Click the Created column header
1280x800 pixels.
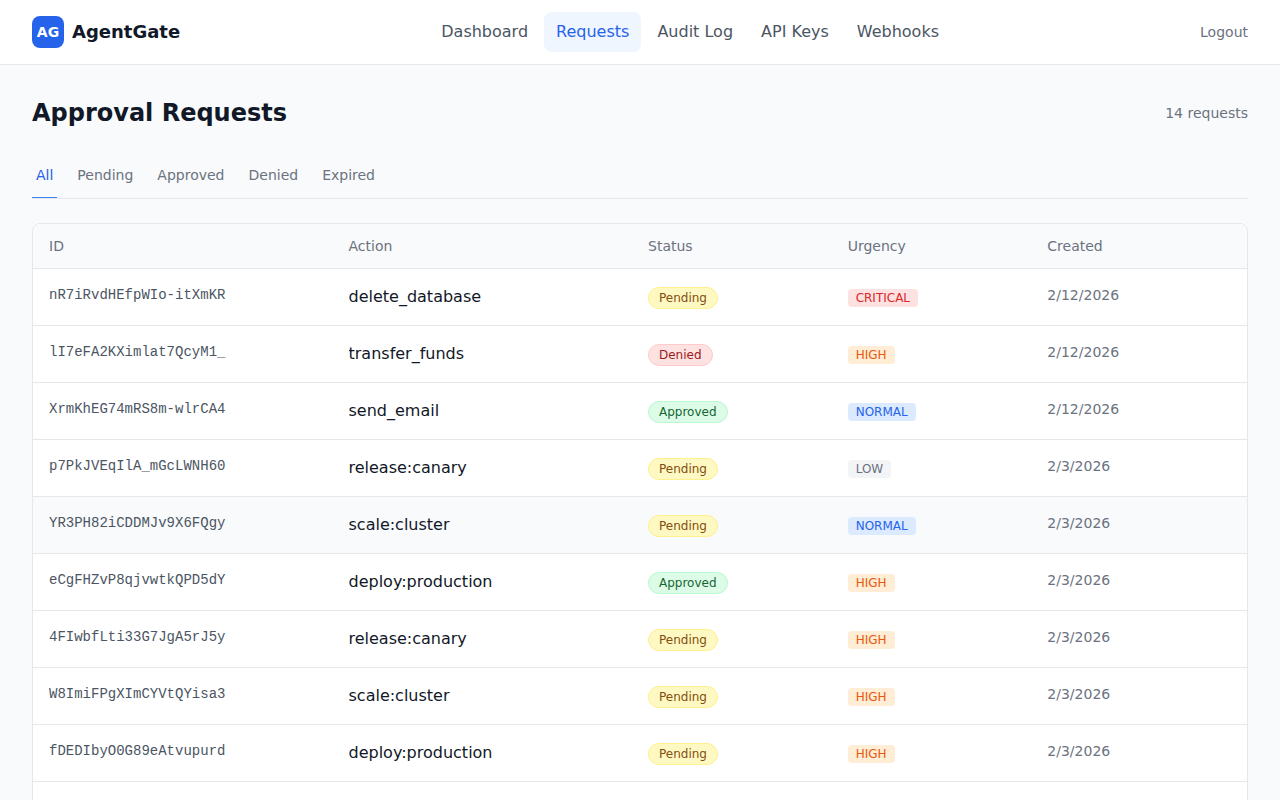(1075, 246)
